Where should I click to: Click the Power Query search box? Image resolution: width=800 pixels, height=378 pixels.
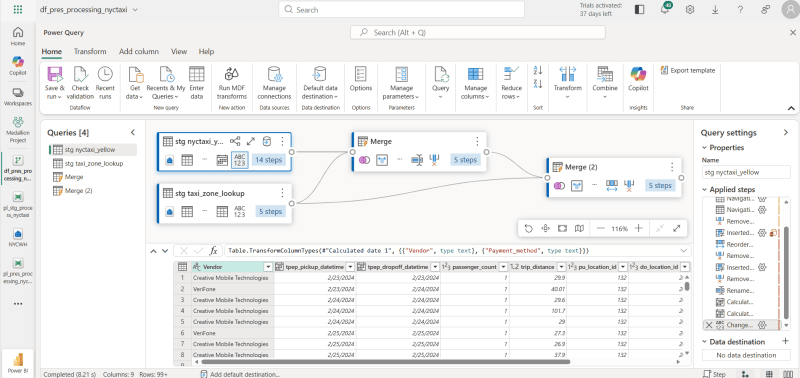pyautogui.click(x=478, y=32)
